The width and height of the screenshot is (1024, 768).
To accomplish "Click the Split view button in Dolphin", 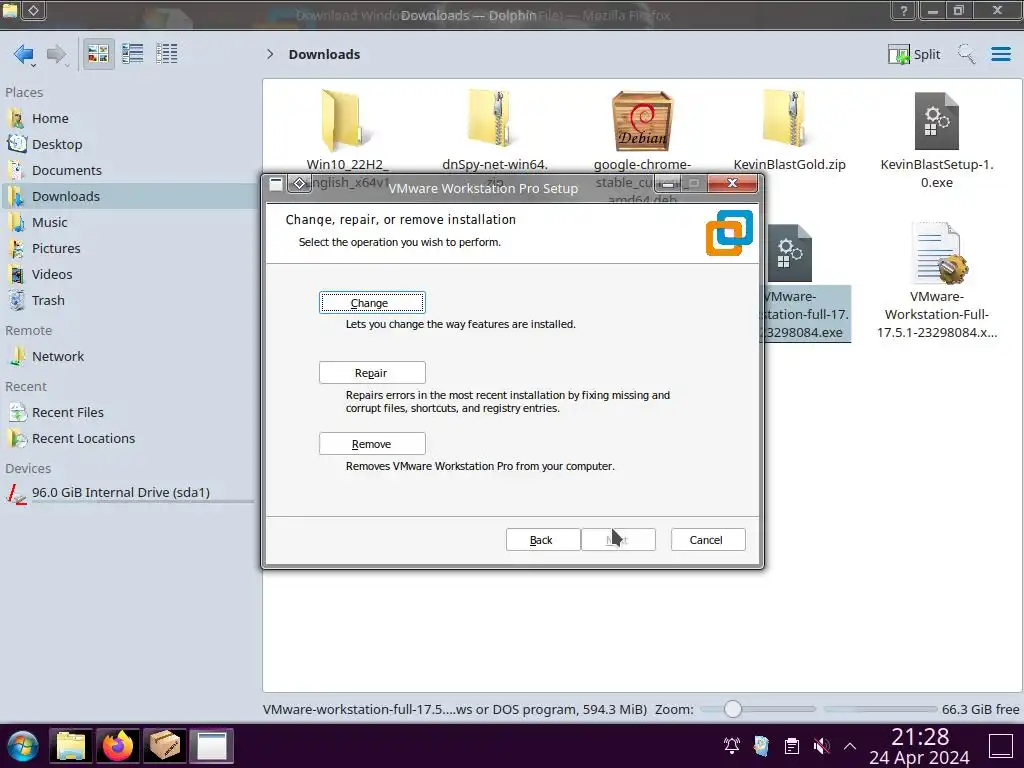I will point(914,54).
